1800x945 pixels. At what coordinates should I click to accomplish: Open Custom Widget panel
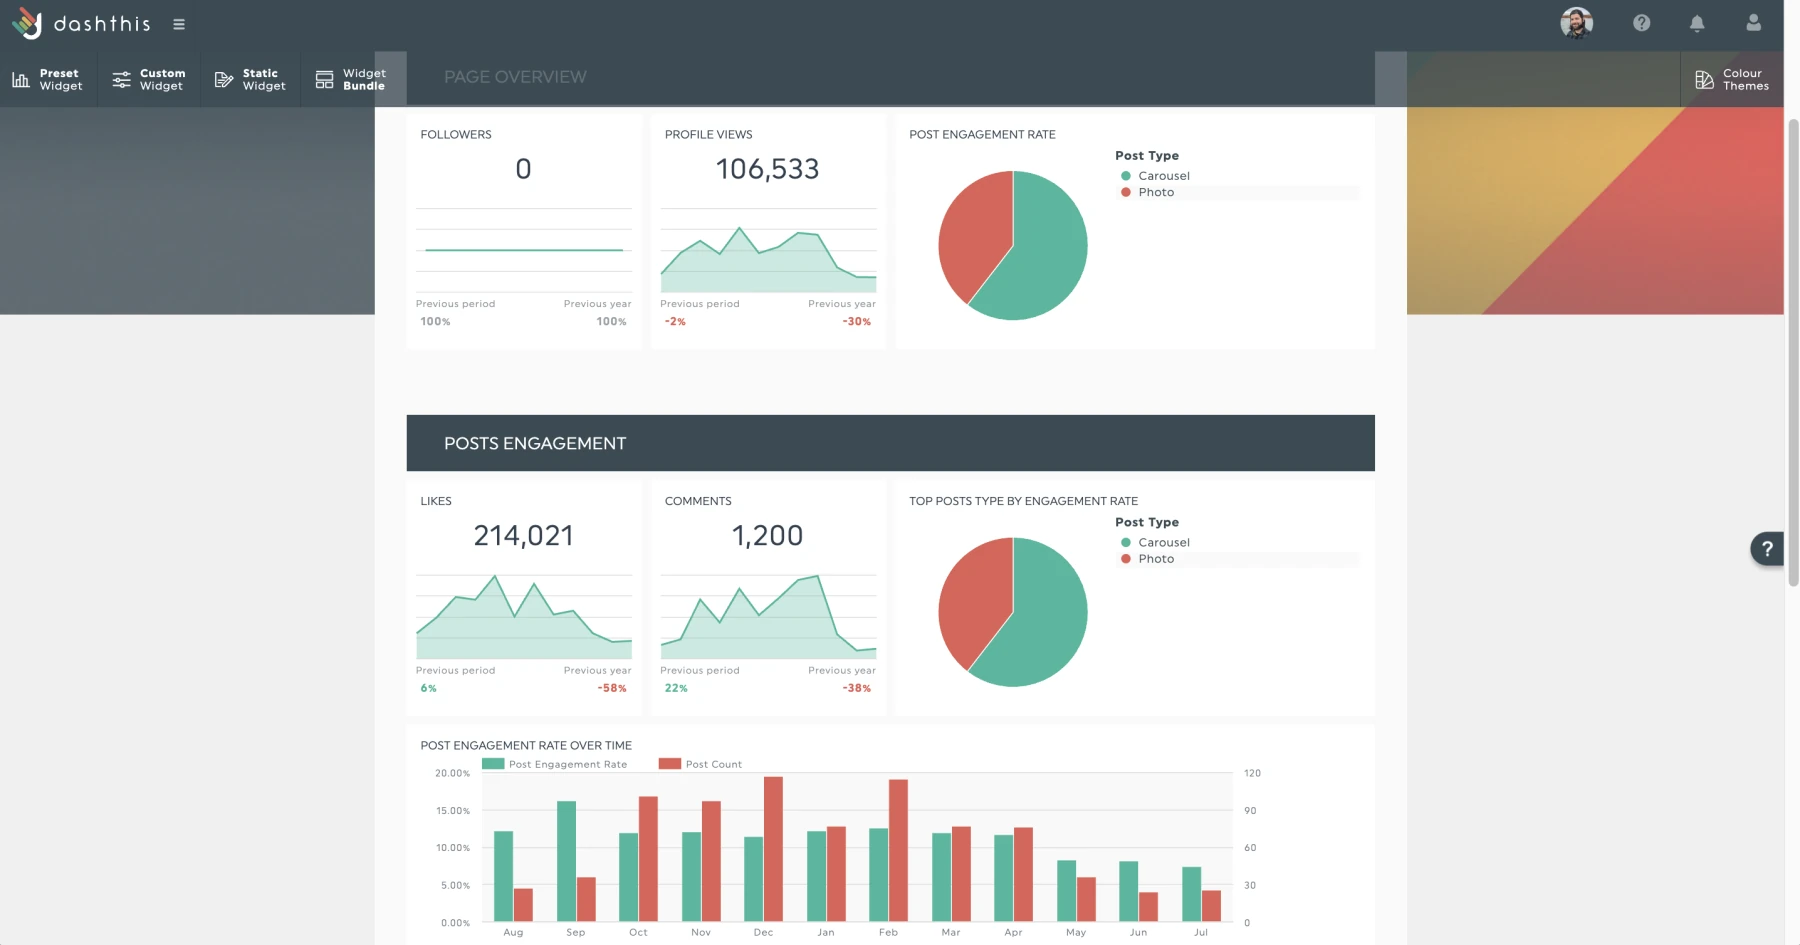pyautogui.click(x=149, y=79)
